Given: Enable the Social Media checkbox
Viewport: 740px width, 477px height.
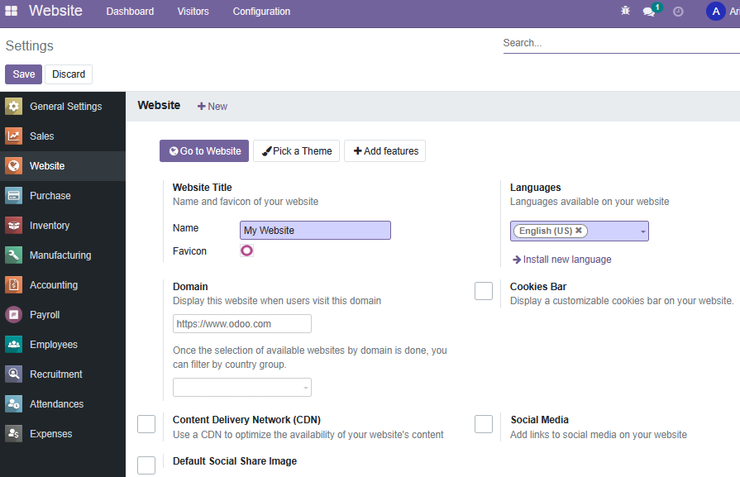Looking at the screenshot, I should point(483,424).
